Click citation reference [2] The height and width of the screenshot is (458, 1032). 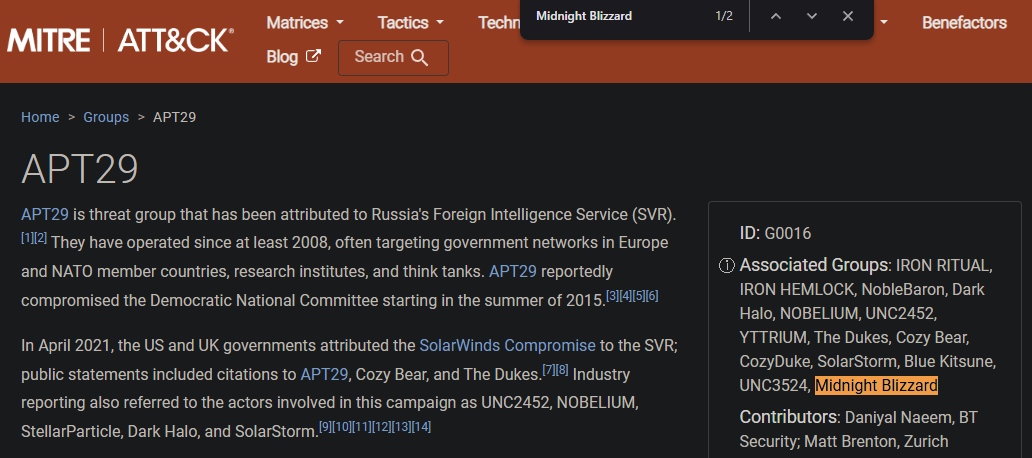pos(41,238)
